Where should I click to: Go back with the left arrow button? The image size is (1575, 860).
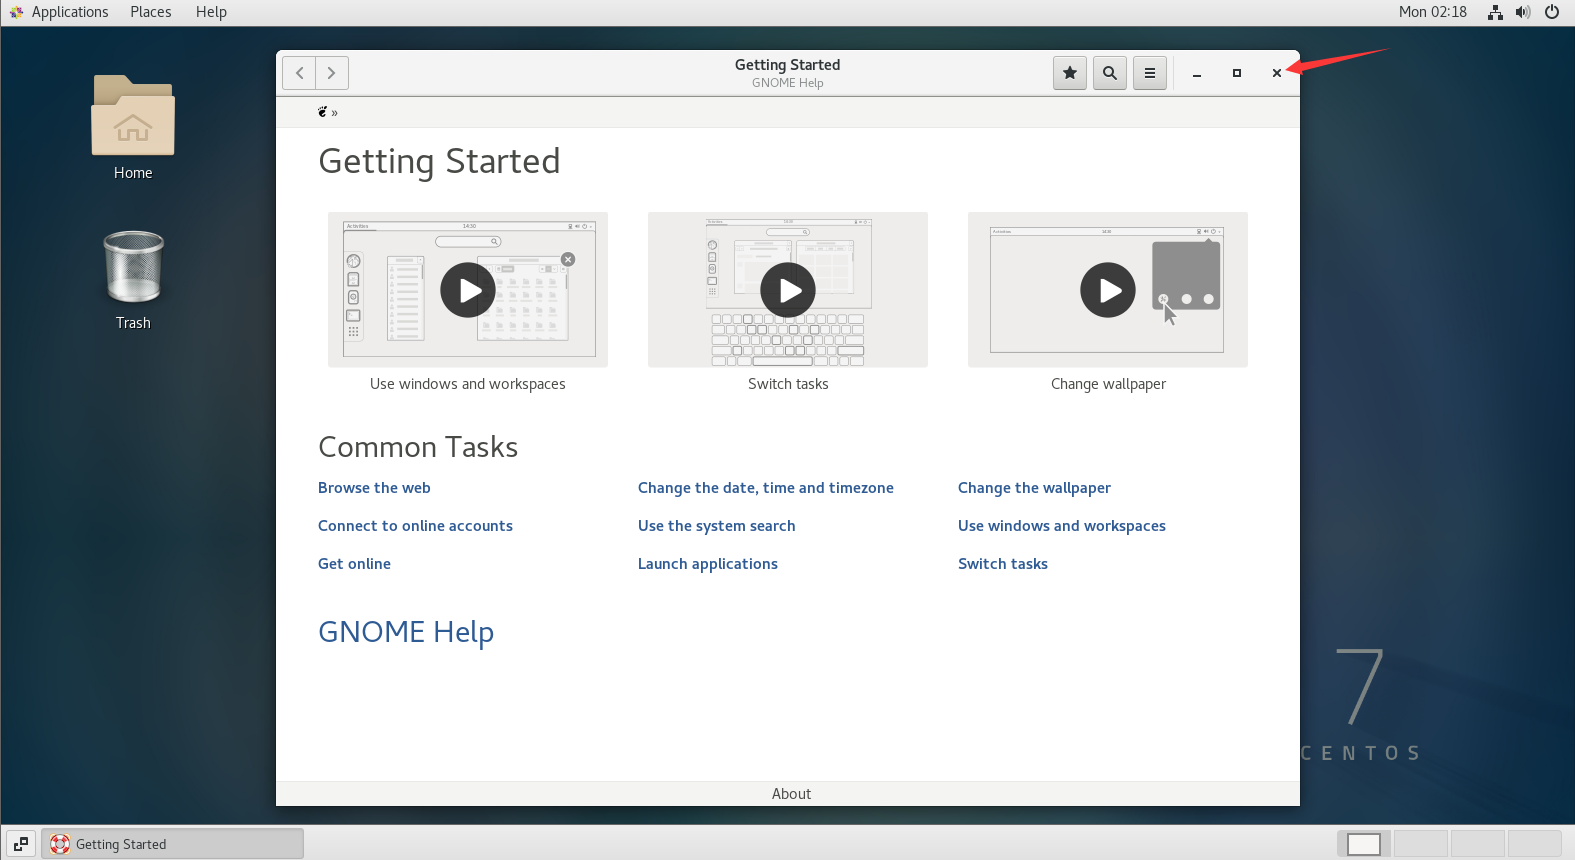click(x=299, y=73)
